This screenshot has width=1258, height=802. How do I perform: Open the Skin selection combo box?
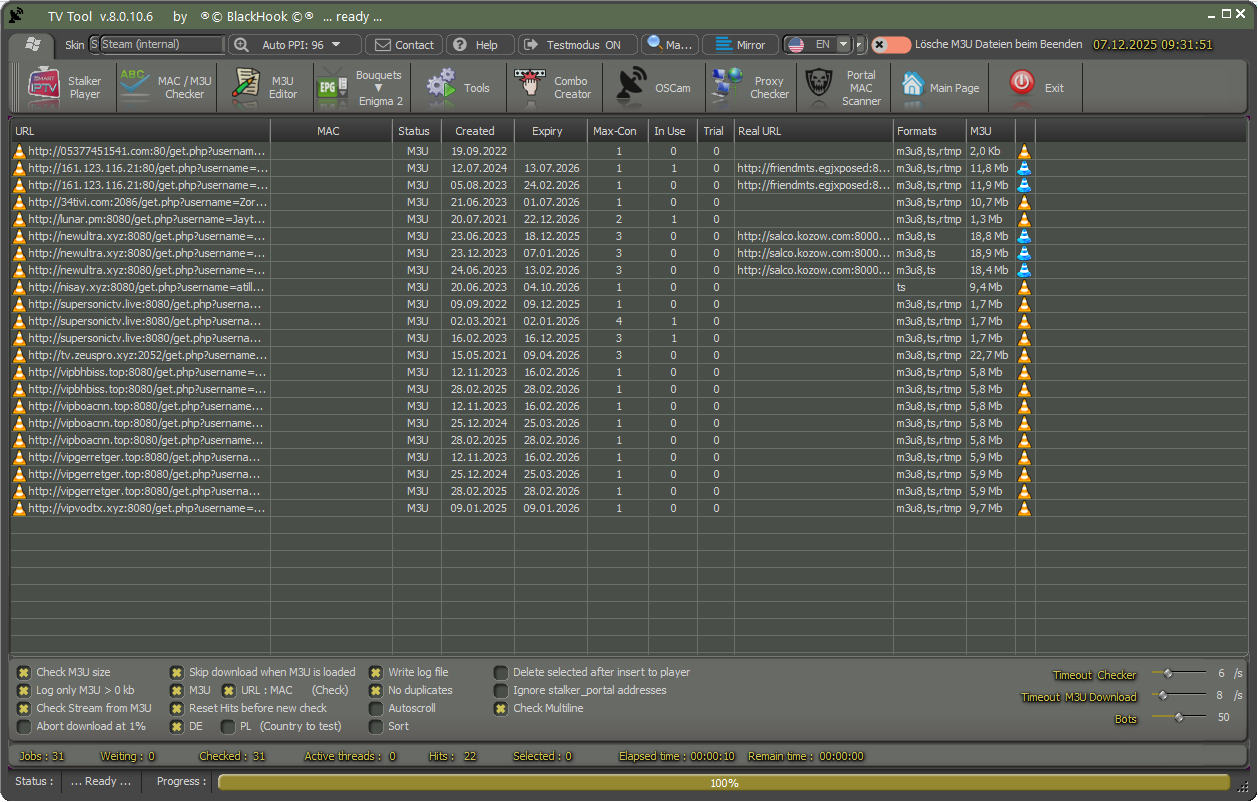click(x=160, y=45)
